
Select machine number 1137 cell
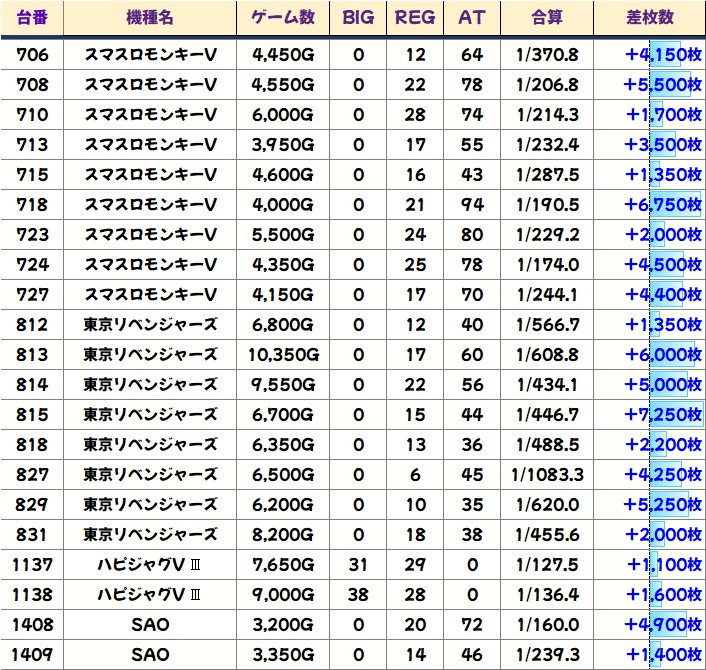(33, 565)
